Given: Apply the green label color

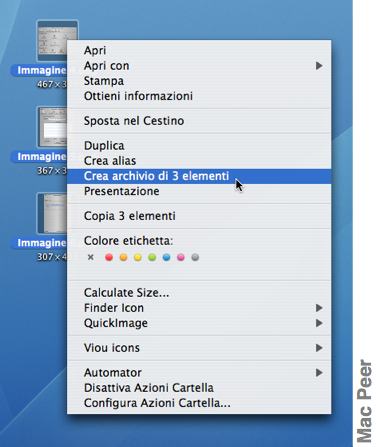Looking at the screenshot, I should coord(152,257).
